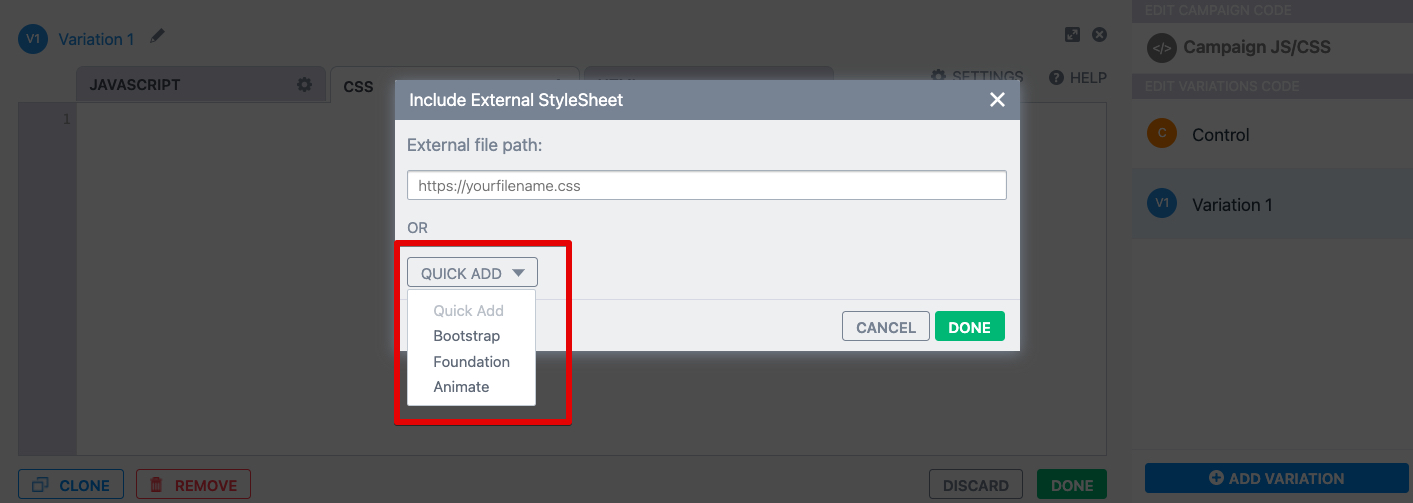Click the blue V1 badge in sidebar
Screen dimensions: 1413x503
pos(1161,204)
